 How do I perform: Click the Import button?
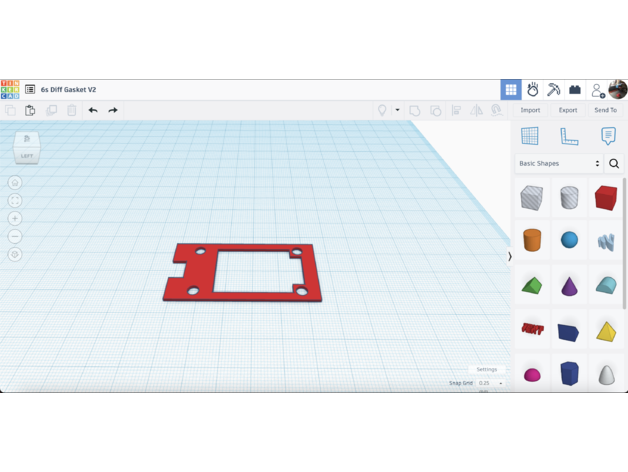click(x=530, y=110)
